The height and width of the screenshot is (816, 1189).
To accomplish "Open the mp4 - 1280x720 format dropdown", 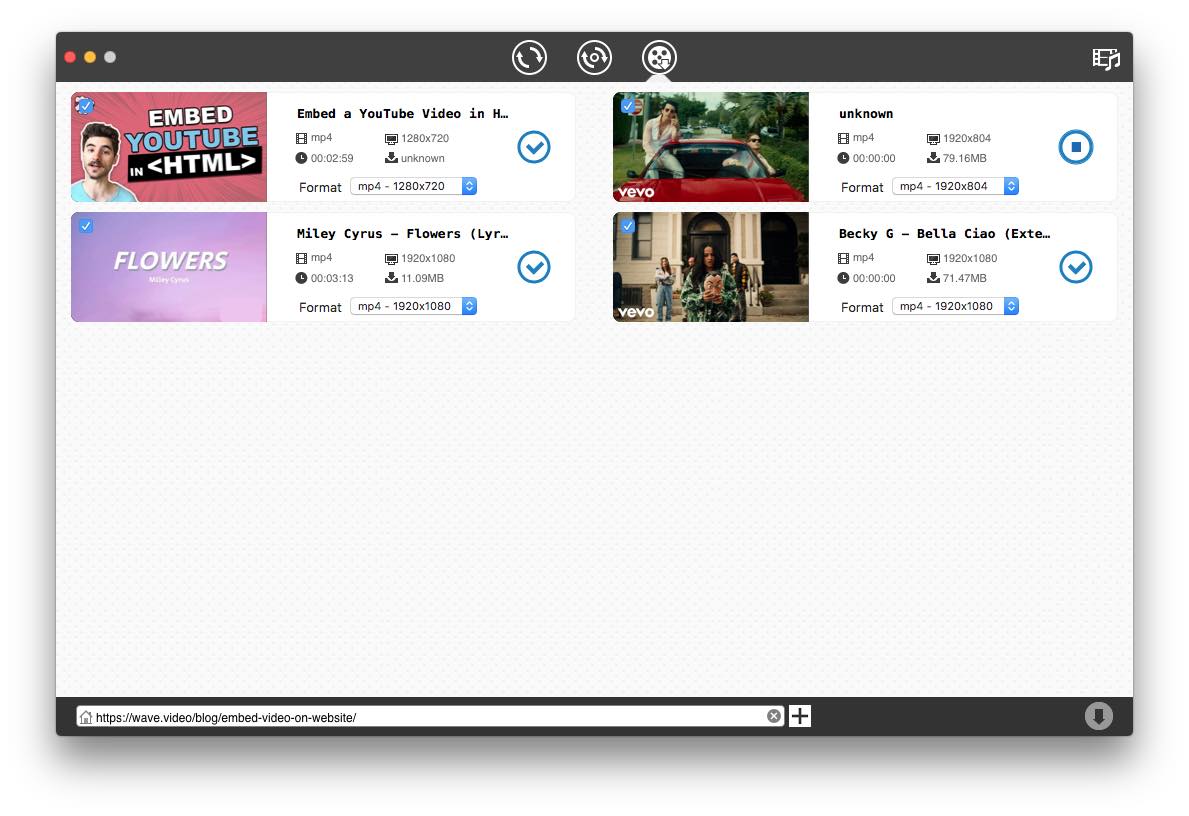I will 413,186.
